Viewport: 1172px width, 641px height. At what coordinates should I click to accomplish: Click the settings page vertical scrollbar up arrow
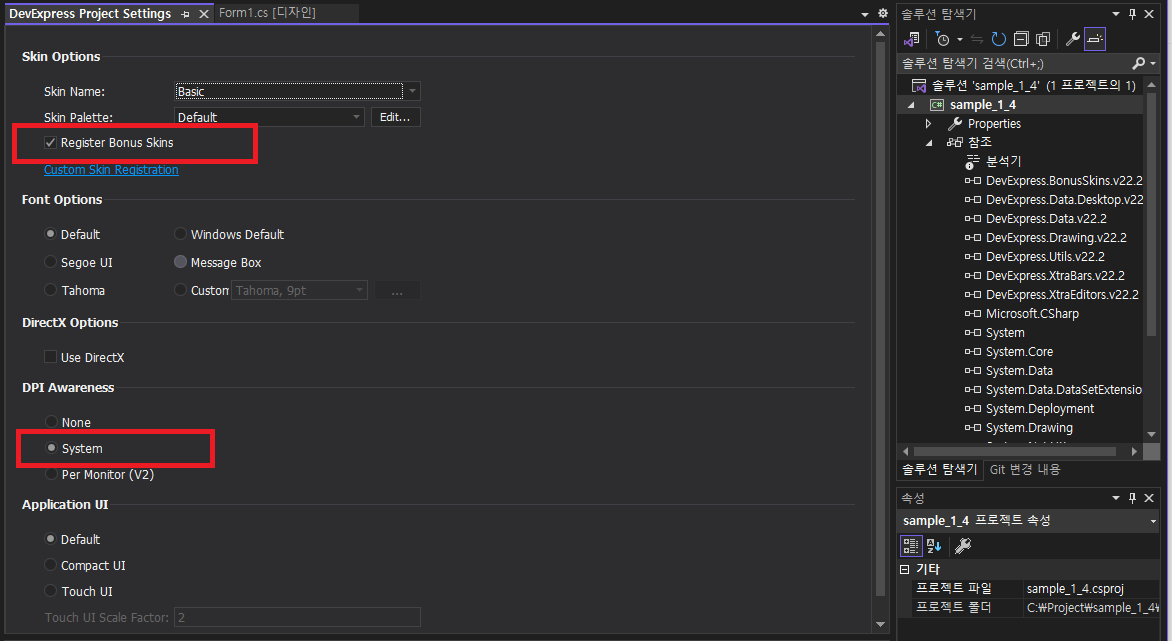click(x=880, y=34)
